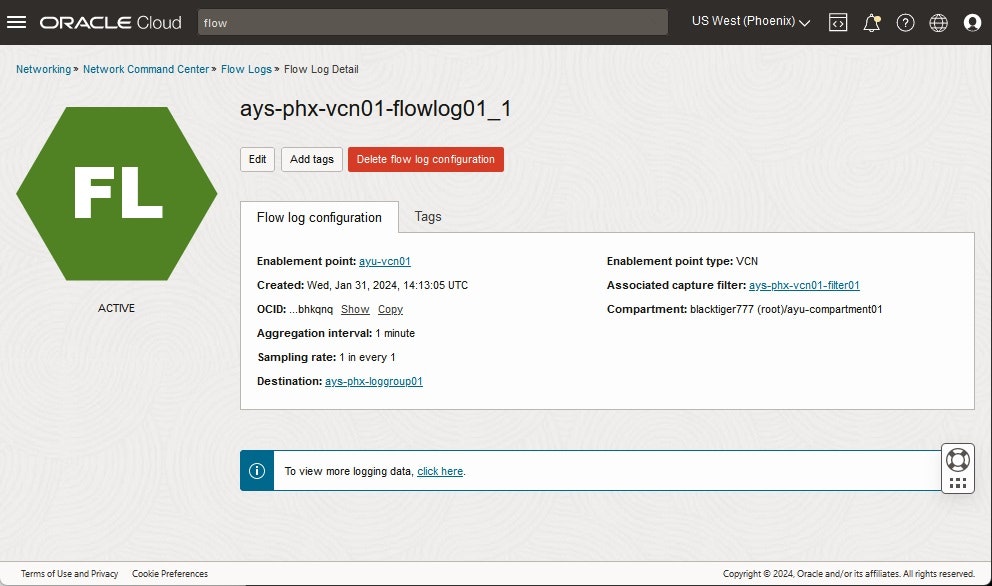Click the 'VCN' enablement point type value
The height and width of the screenshot is (586, 992).
tap(747, 261)
